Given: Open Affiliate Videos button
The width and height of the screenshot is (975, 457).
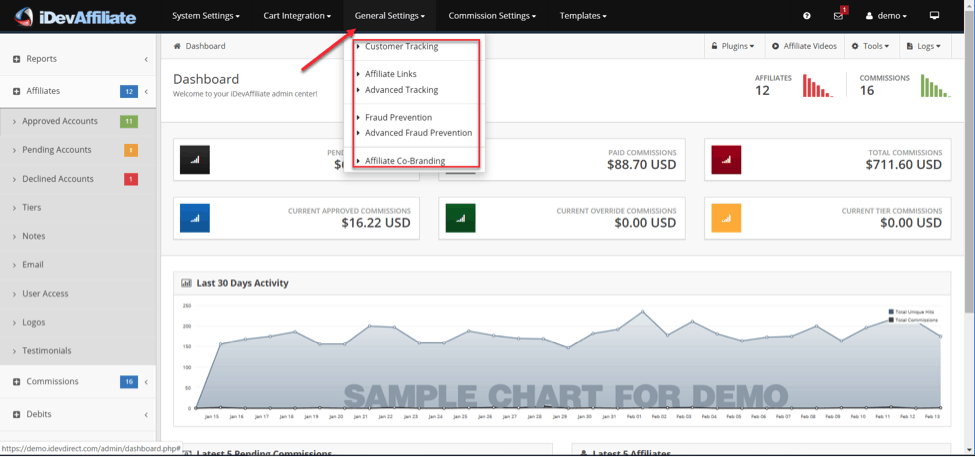Looking at the screenshot, I should [x=804, y=46].
